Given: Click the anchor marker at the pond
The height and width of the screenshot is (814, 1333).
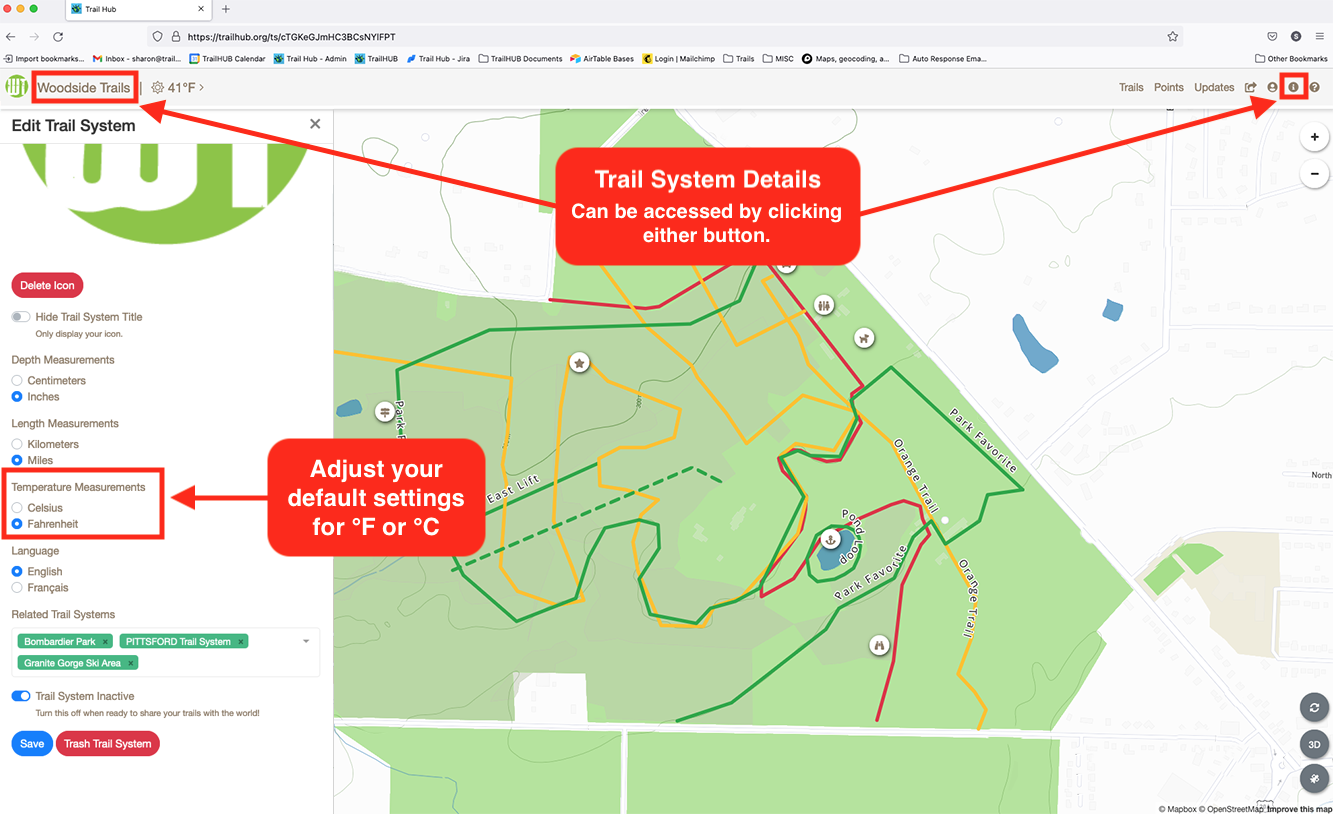Looking at the screenshot, I should click(x=828, y=539).
